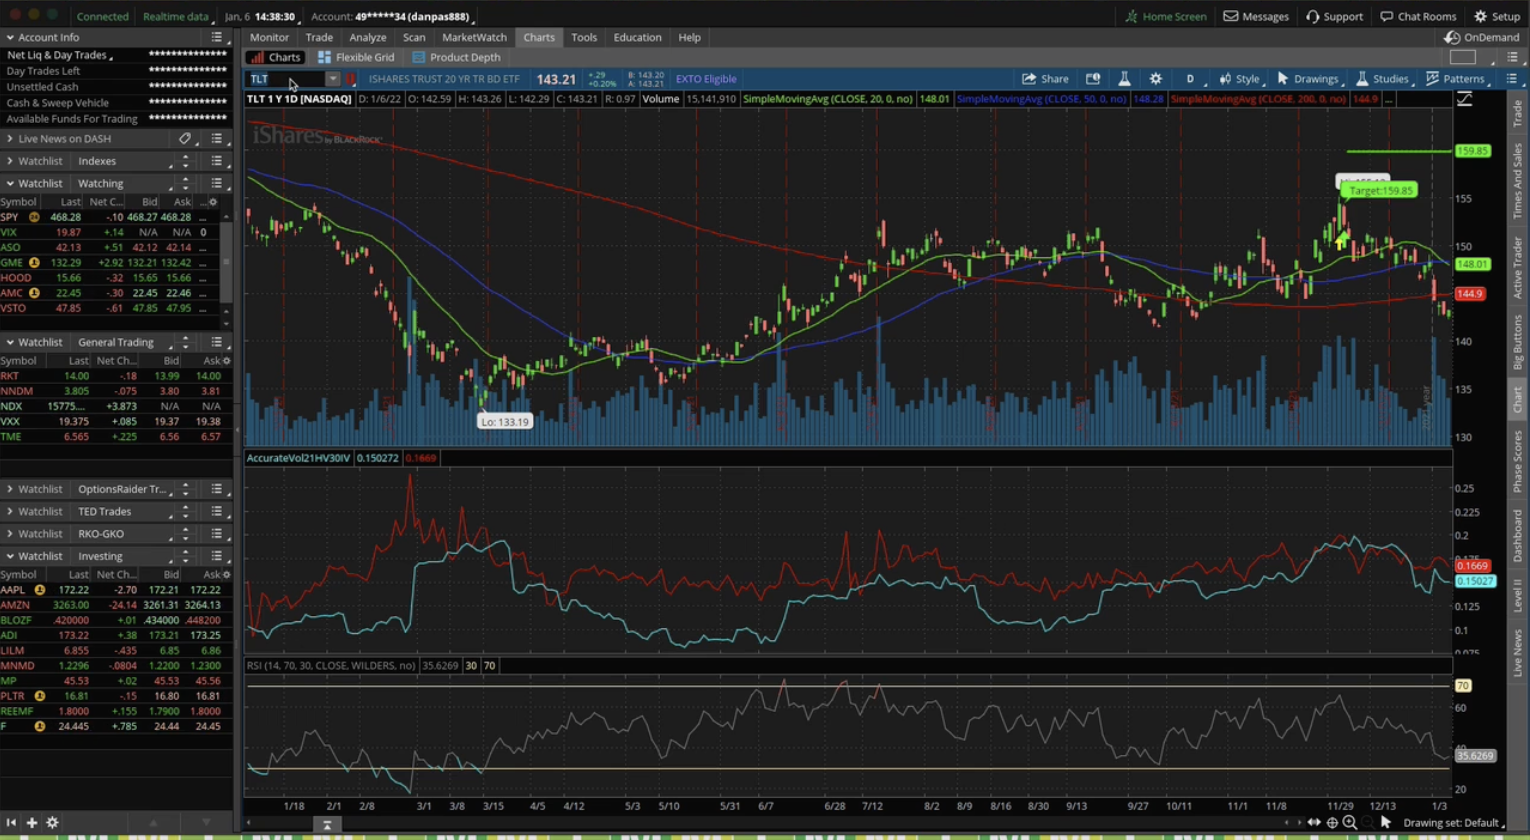
Task: Select AAPL in the Investing watchlist
Action: point(115,590)
